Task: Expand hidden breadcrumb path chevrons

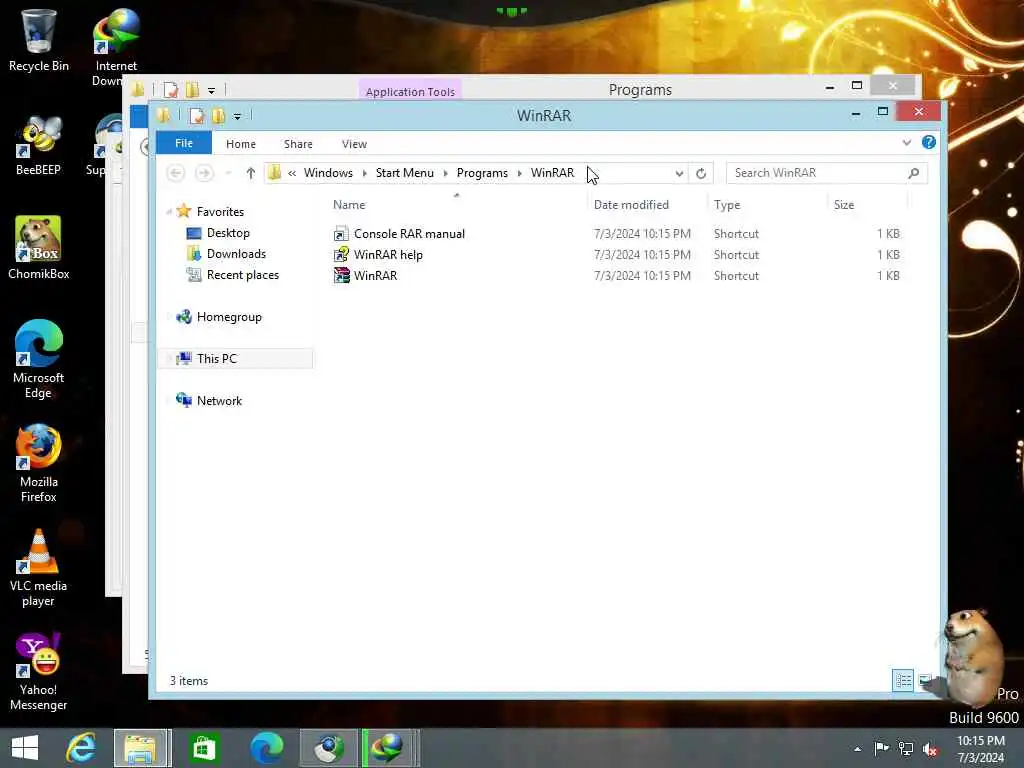Action: (292, 173)
